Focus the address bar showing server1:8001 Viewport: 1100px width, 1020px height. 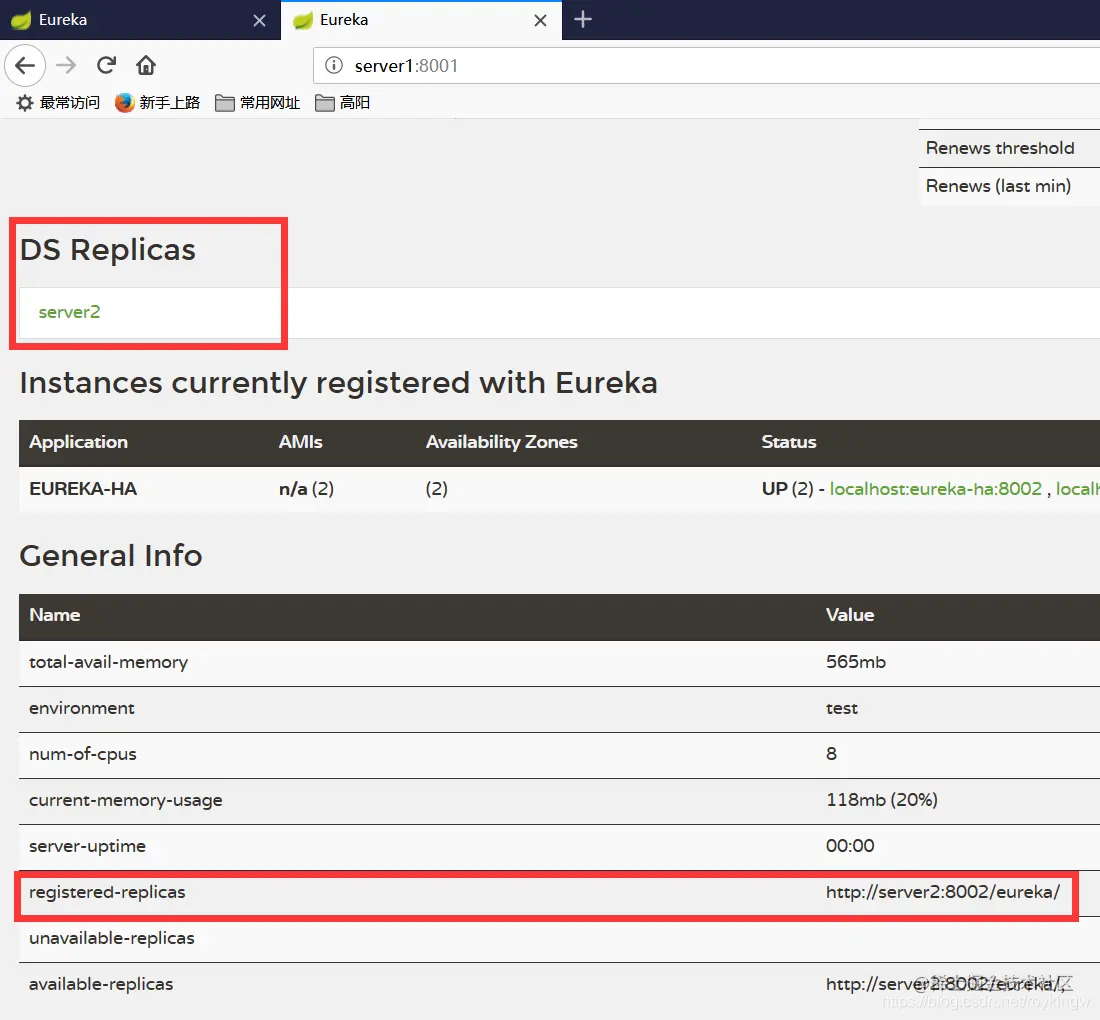coord(706,65)
